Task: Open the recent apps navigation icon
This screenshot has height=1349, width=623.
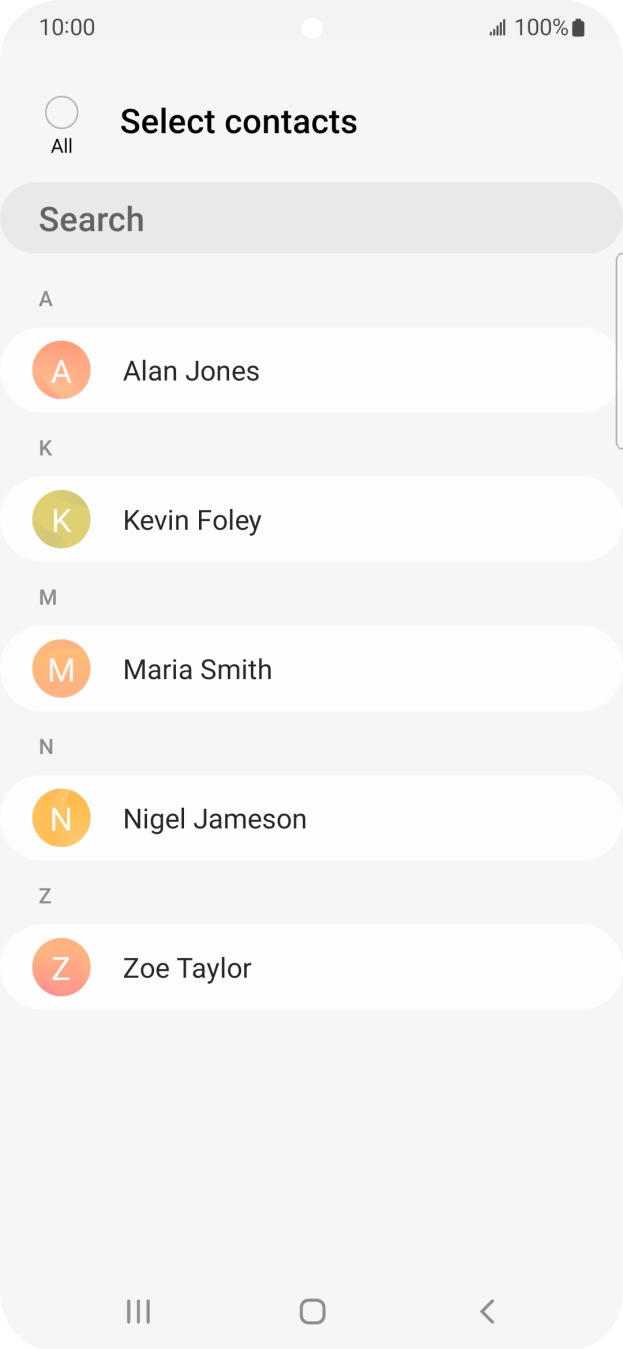Action: (x=138, y=1311)
